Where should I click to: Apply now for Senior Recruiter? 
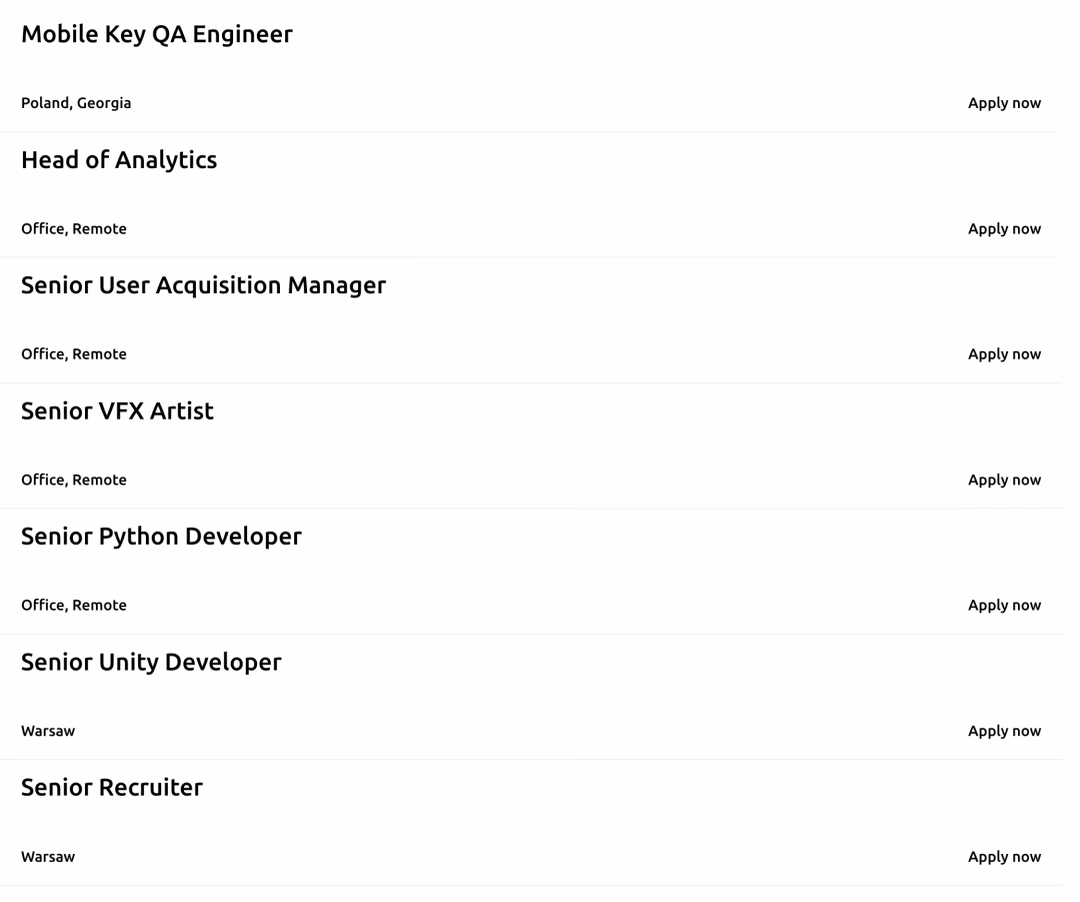pos(1004,858)
